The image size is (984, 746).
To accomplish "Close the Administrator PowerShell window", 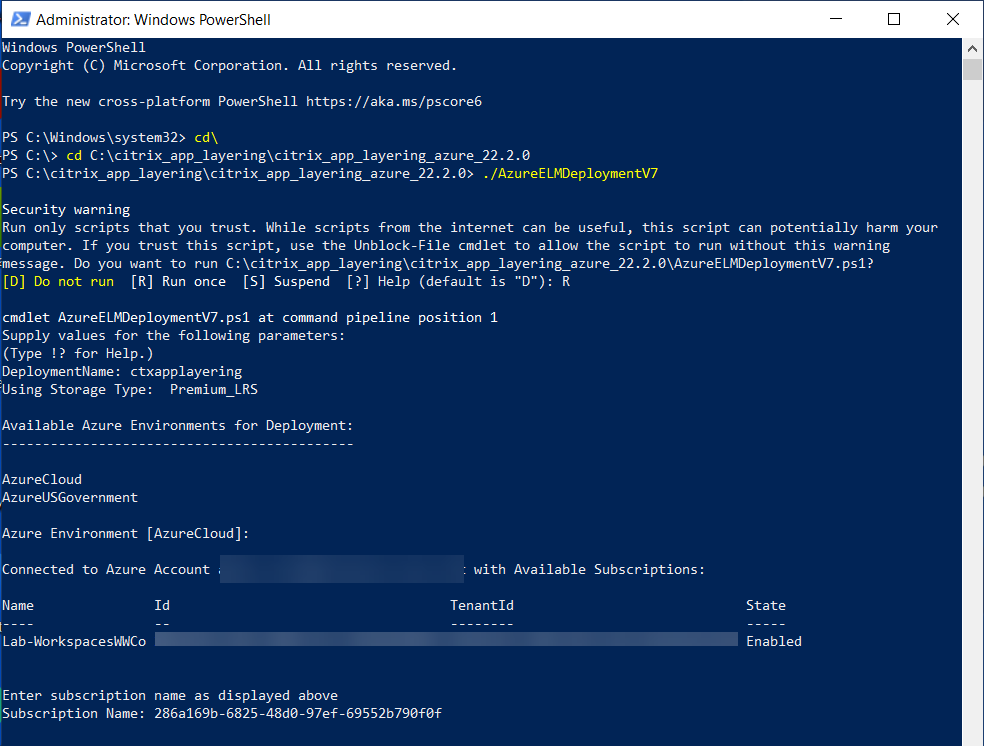I will click(x=952, y=19).
